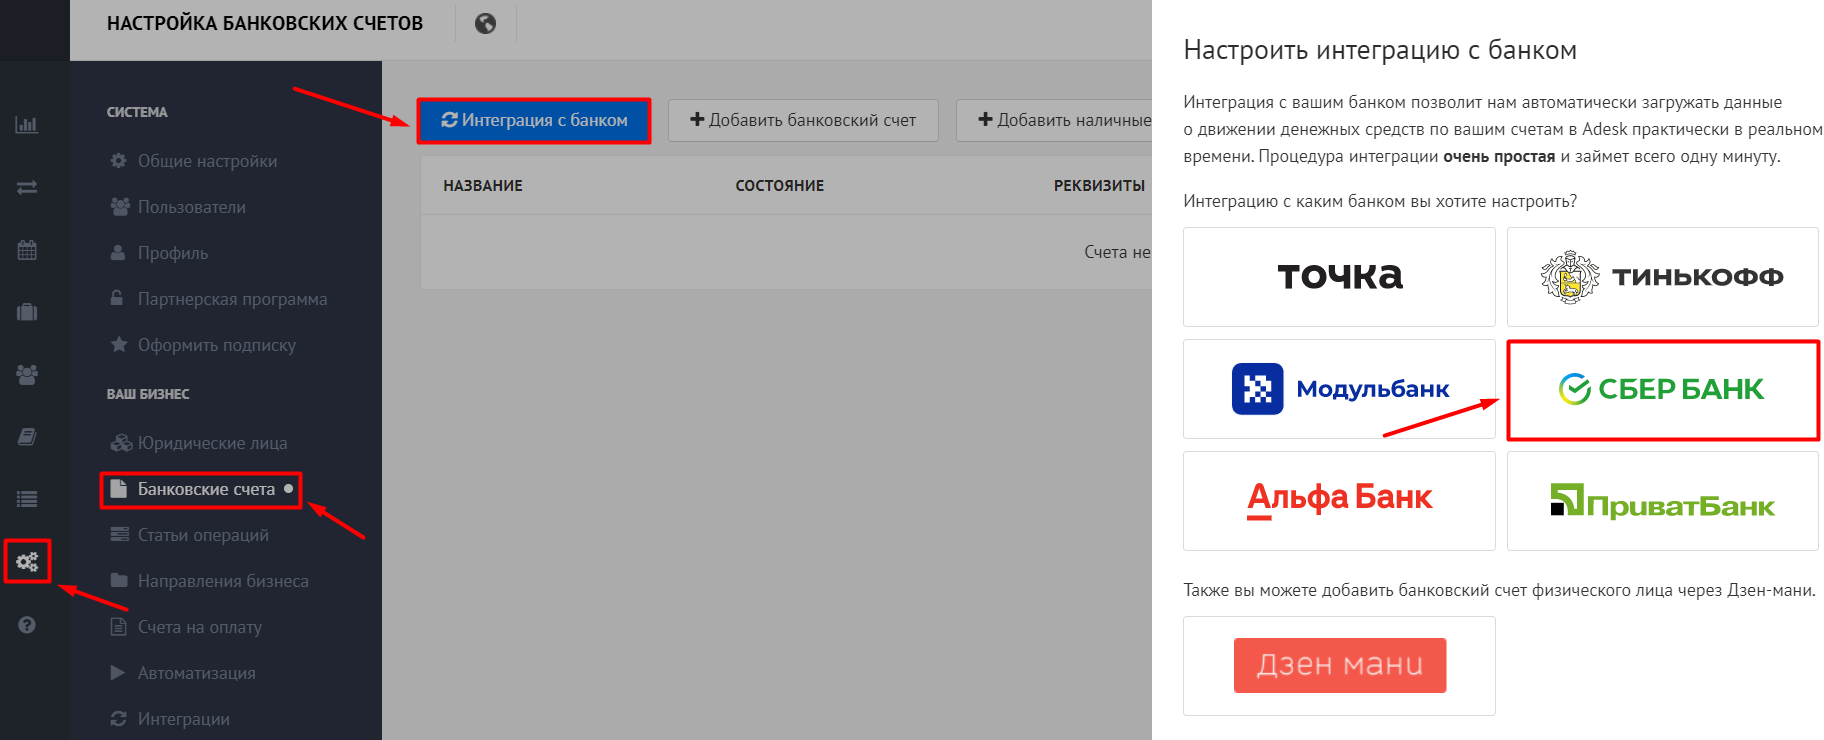Click star icon next to Оформить подписку
Image resolution: width=1824 pixels, height=740 pixels.
click(x=119, y=344)
